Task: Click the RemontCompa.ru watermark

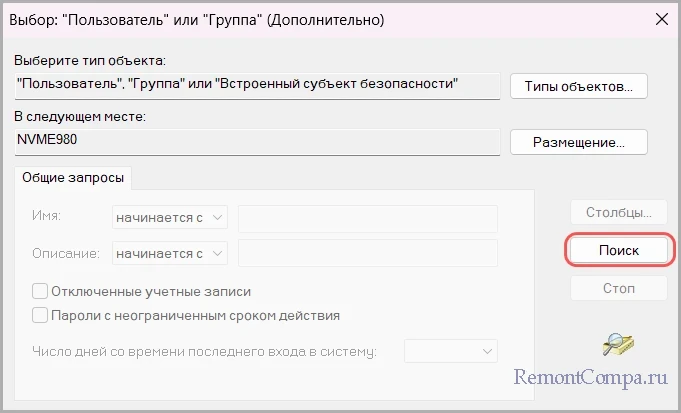Action: [x=591, y=378]
